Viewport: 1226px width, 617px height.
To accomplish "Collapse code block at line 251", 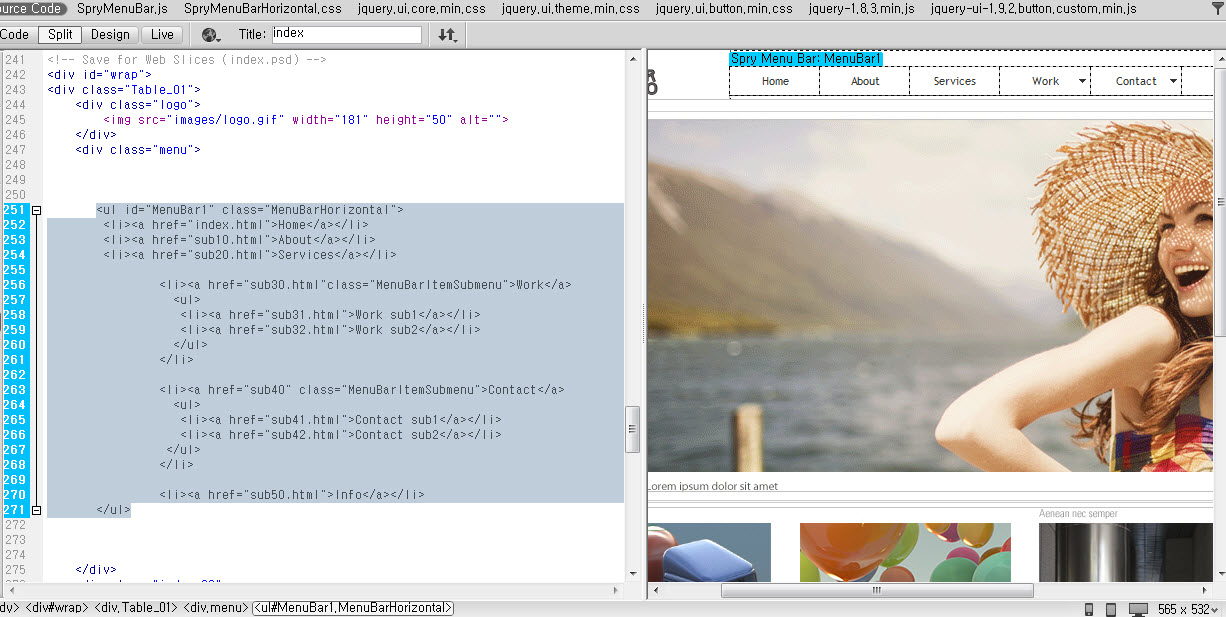I will [37, 210].
